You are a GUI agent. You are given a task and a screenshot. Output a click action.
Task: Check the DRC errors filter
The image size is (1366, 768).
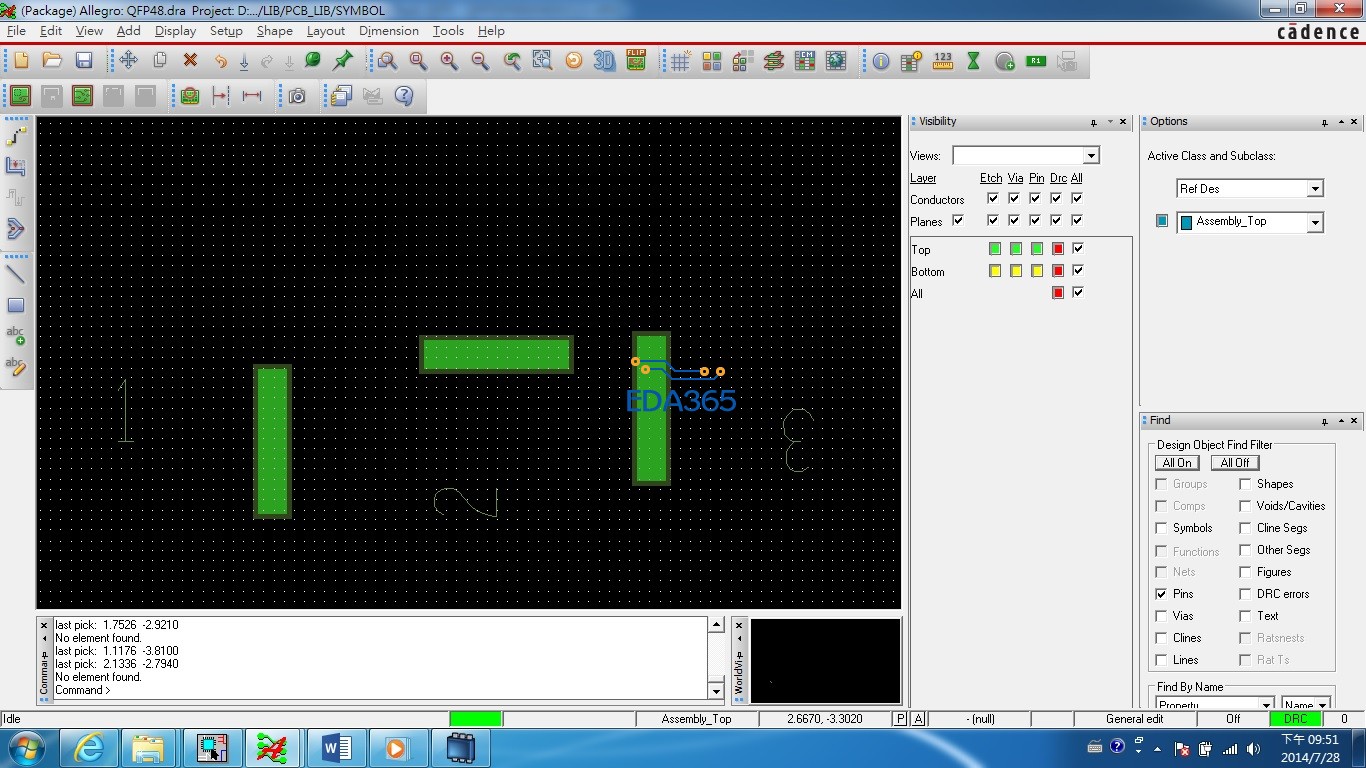[x=1245, y=594]
